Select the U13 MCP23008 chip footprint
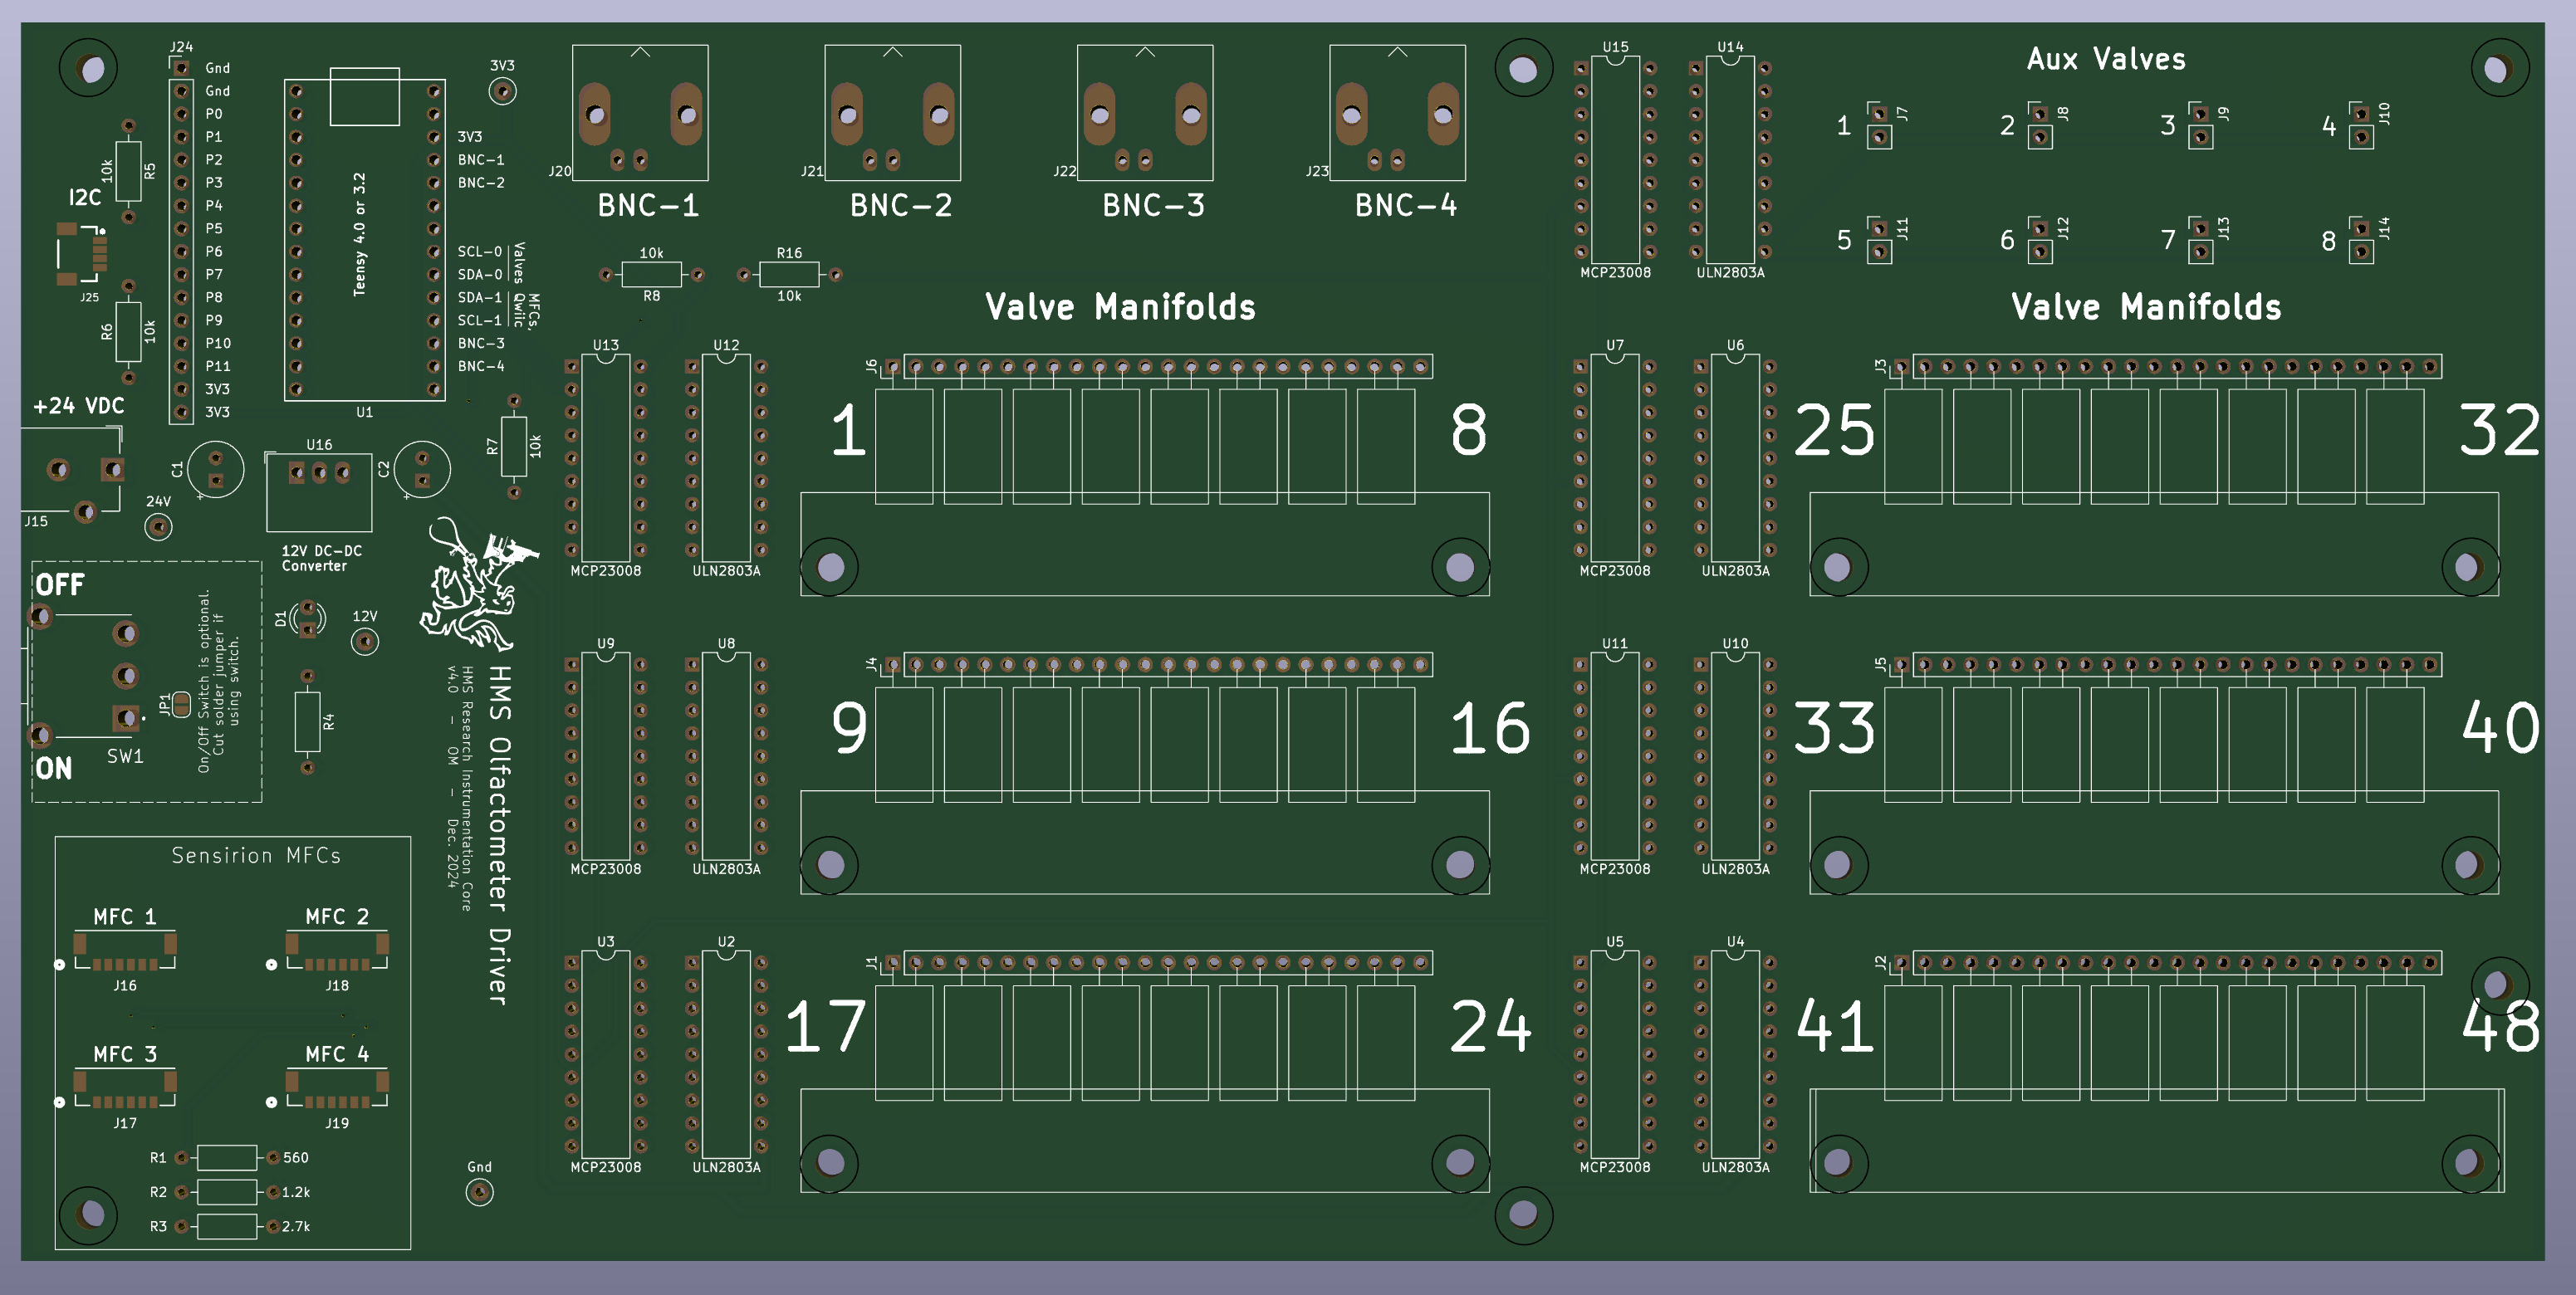Viewport: 2576px width, 1295px height. coord(606,458)
